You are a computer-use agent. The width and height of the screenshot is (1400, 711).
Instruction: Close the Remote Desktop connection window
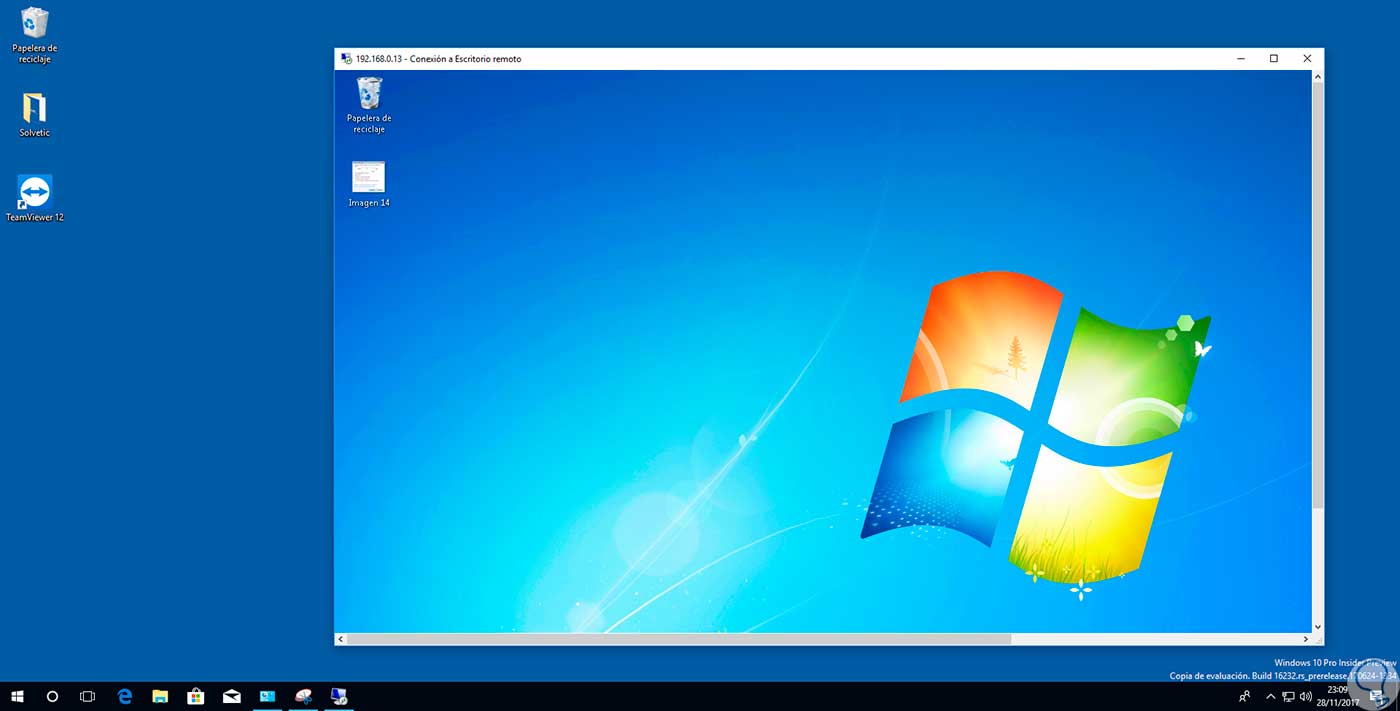[1307, 59]
